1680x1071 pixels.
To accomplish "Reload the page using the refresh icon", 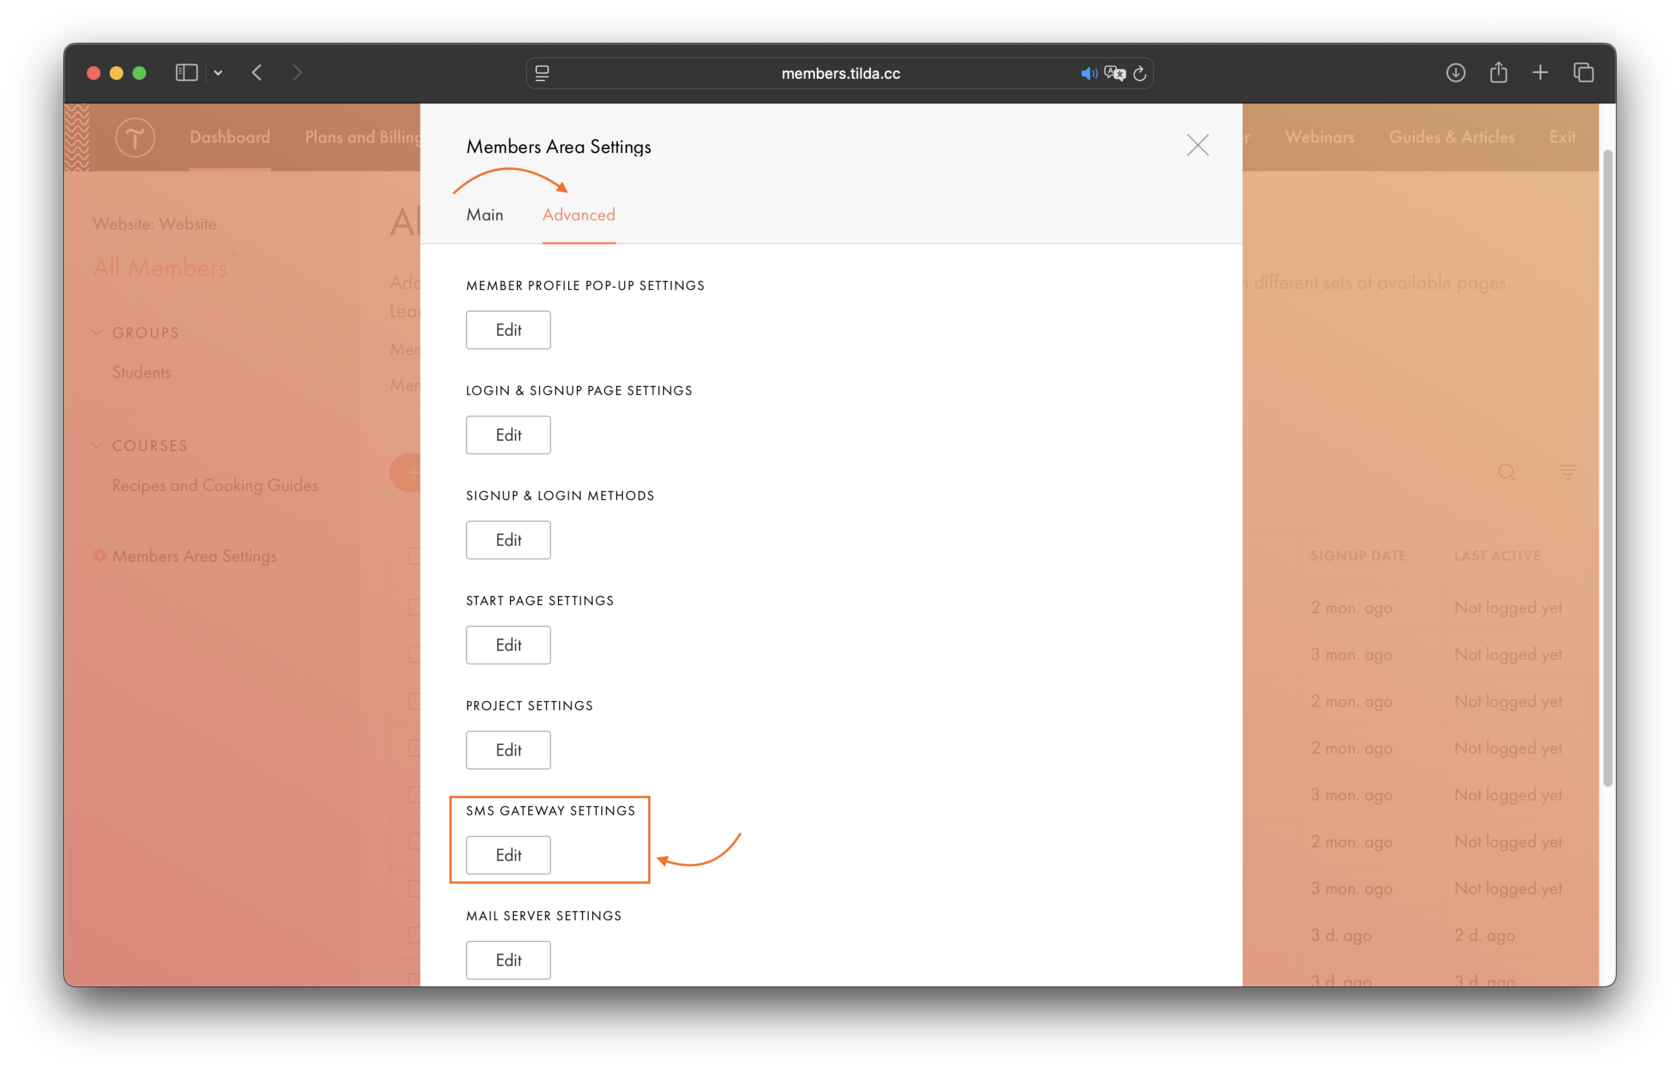I will (1141, 73).
